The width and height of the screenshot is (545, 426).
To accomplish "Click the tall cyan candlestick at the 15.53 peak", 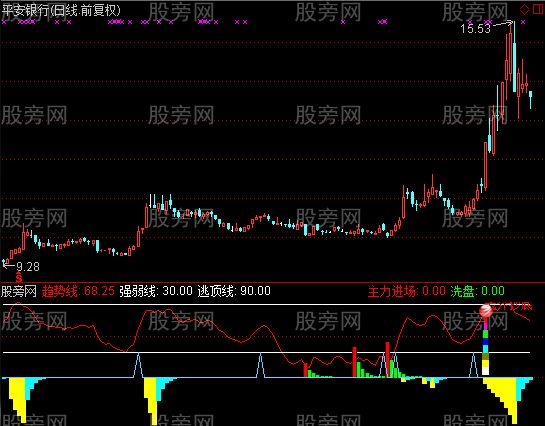I will (514, 56).
